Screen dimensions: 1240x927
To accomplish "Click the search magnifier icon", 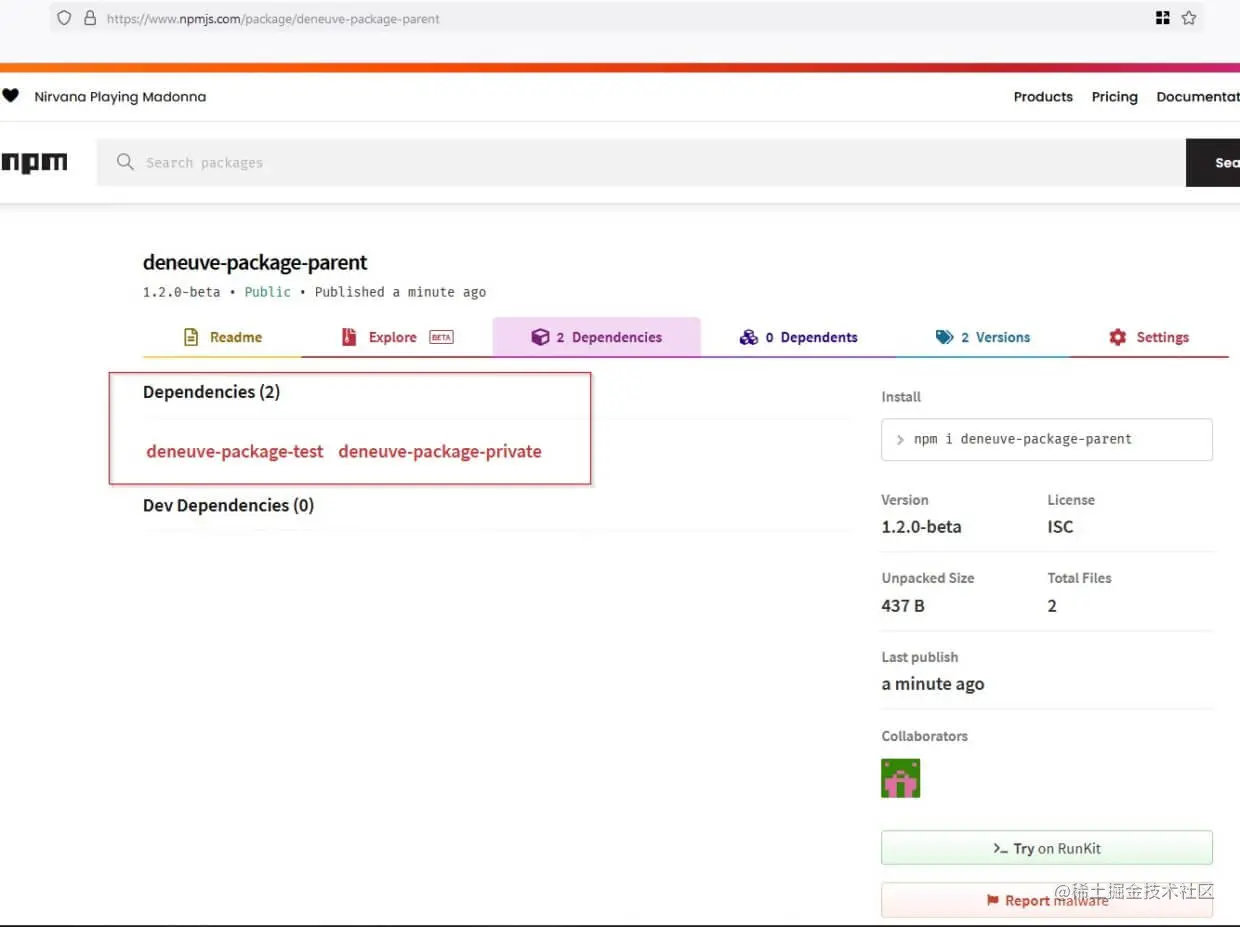I will [x=124, y=162].
